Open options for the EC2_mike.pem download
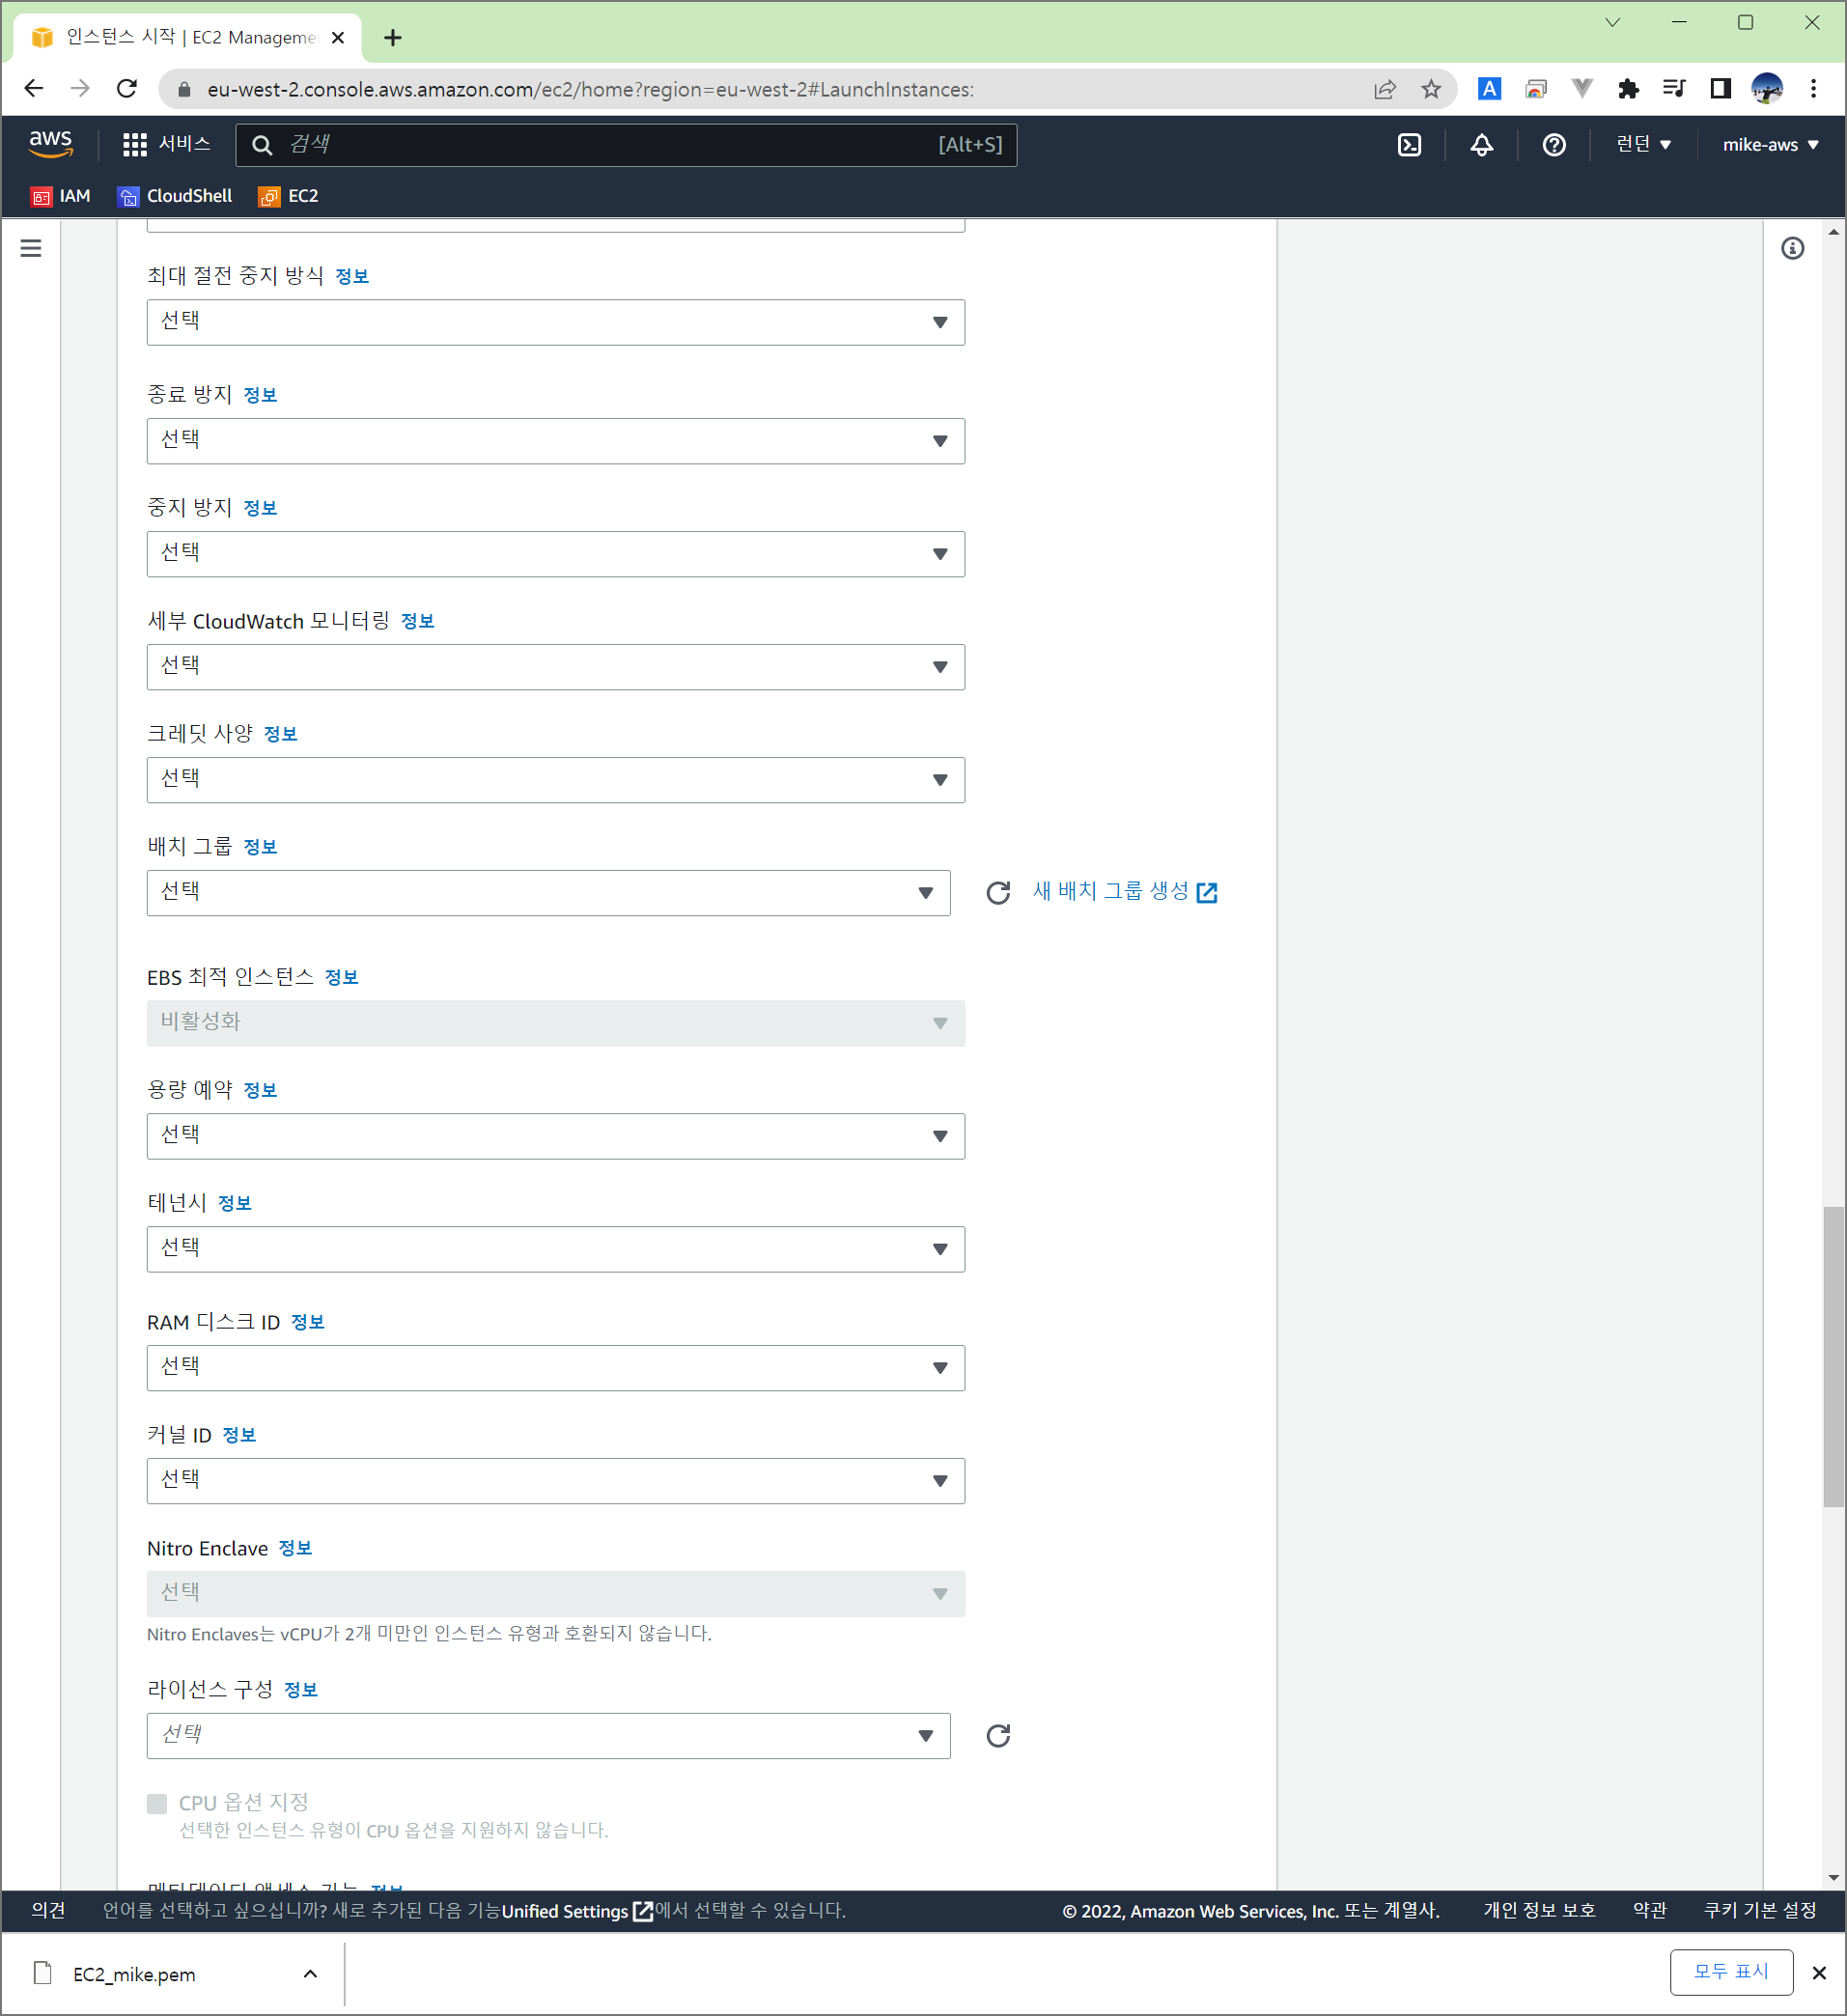Screen dimensions: 1847x2016 [310, 1973]
